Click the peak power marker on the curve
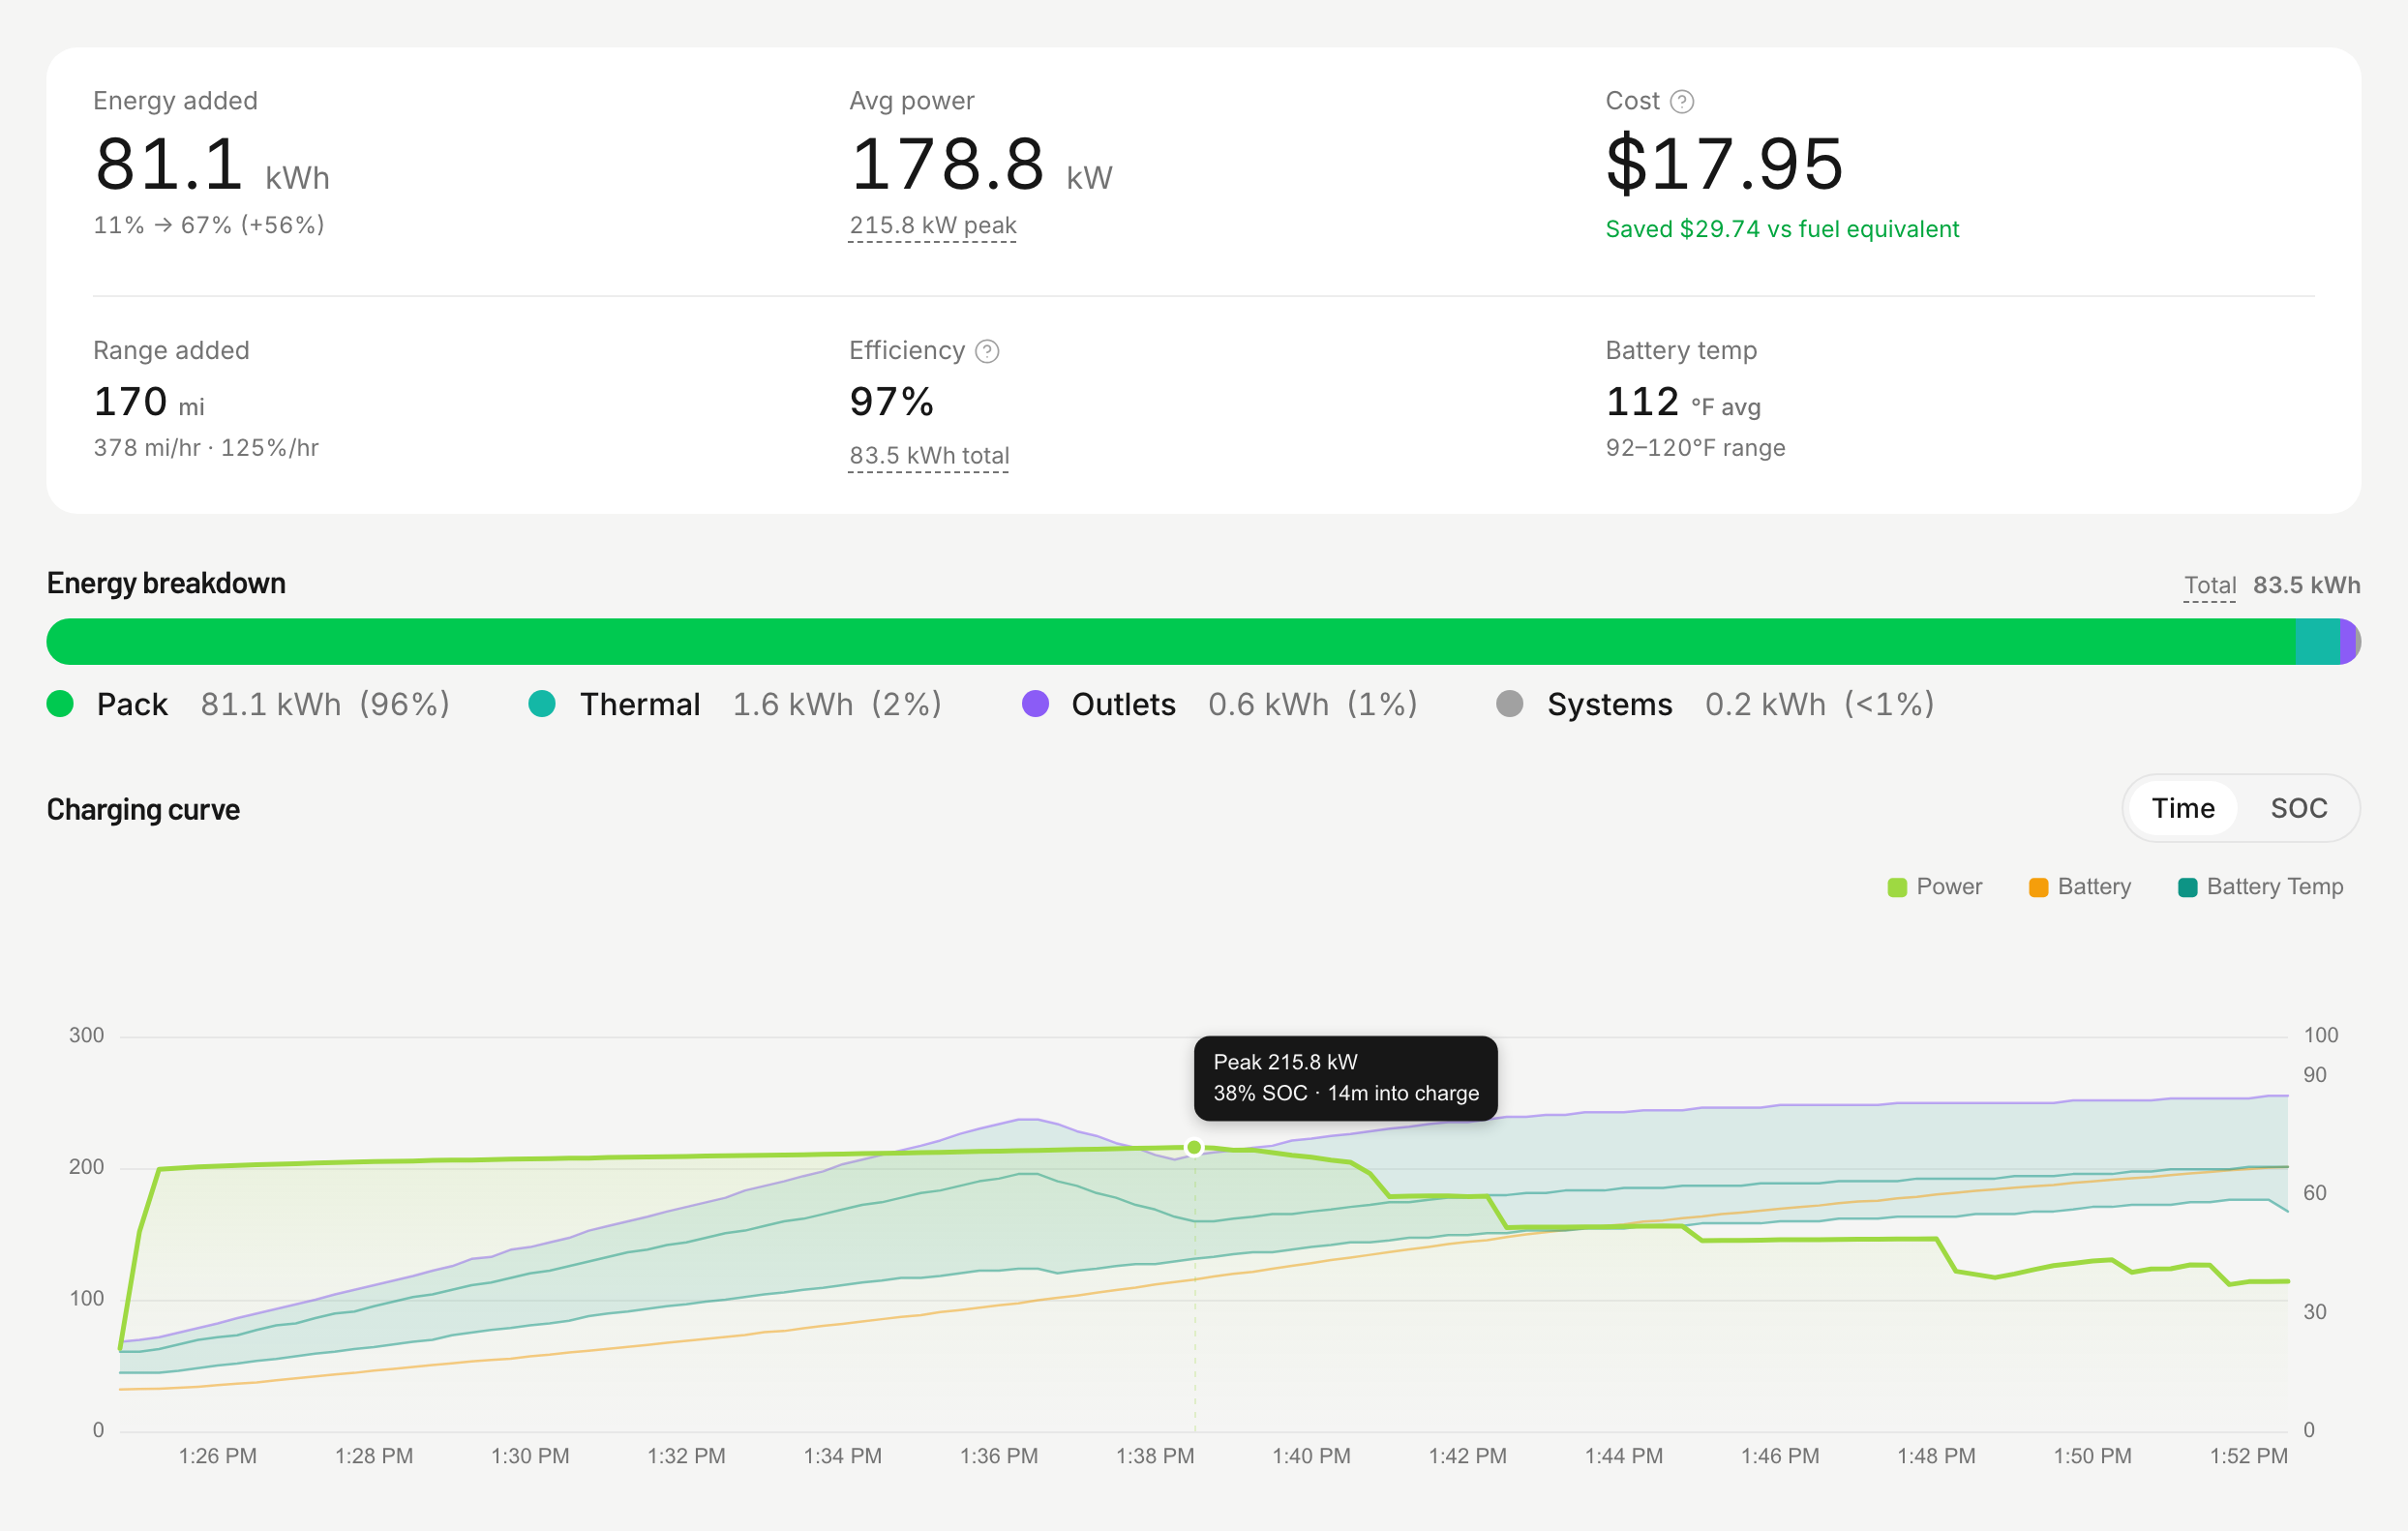 1194,1147
